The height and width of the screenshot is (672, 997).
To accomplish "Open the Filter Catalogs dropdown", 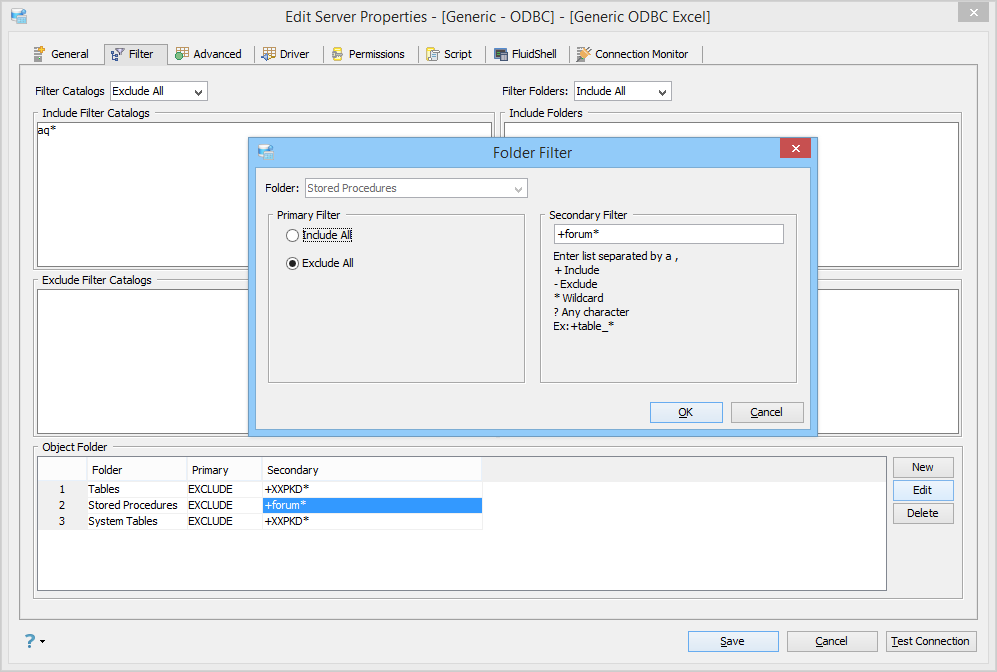I will [x=159, y=92].
